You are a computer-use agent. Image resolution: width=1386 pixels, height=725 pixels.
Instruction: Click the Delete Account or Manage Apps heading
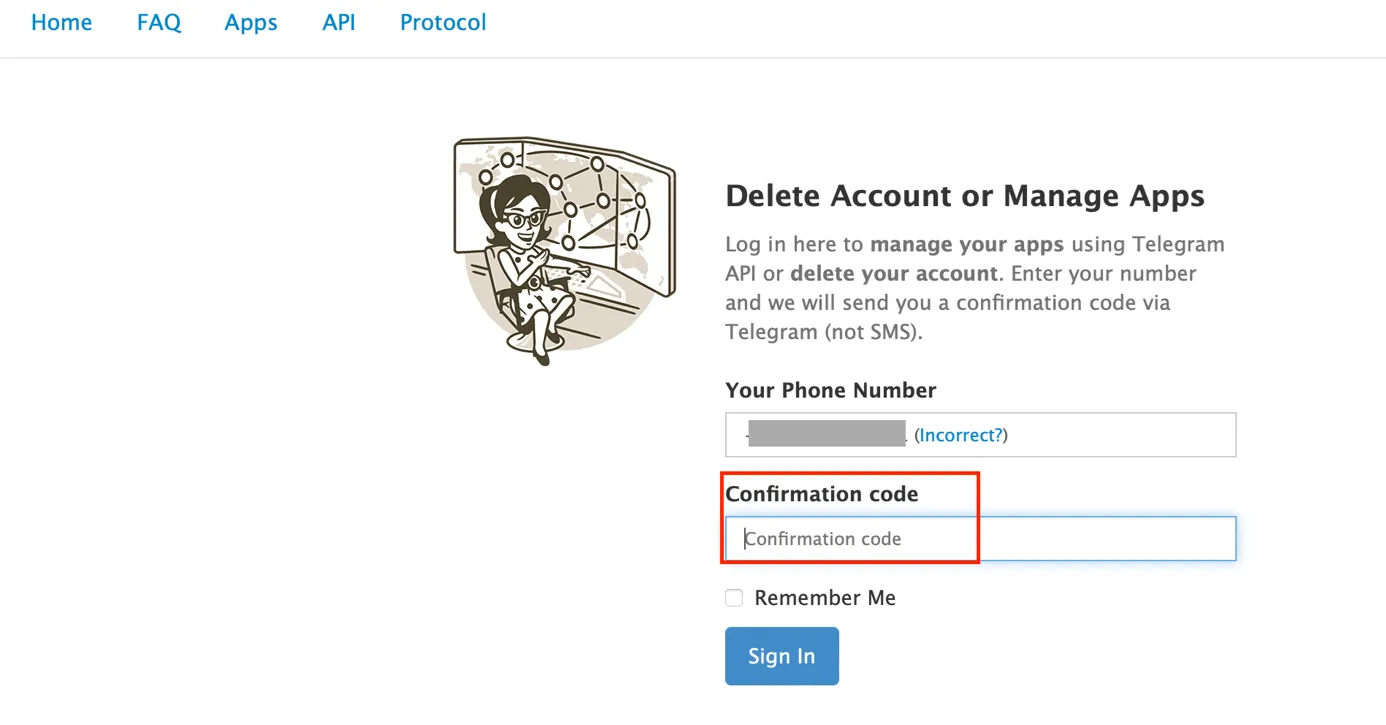pyautogui.click(x=965, y=196)
